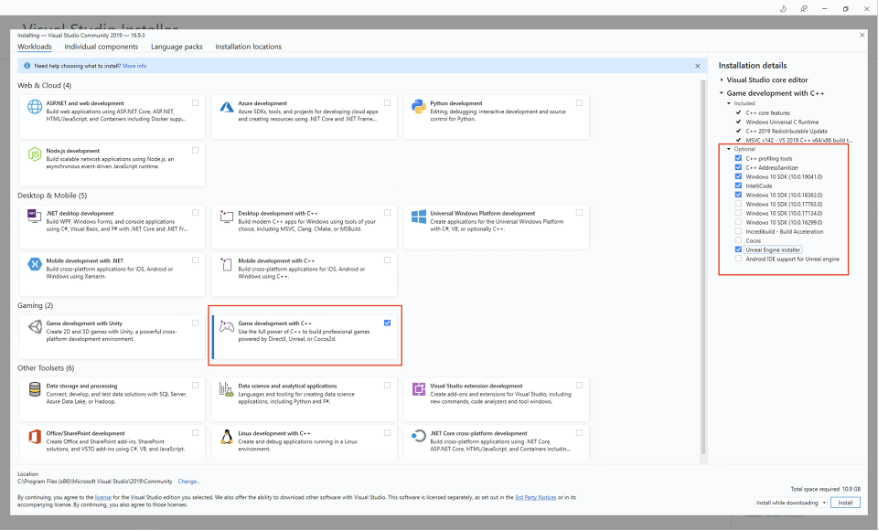Collapse the Included components list
This screenshot has width=879, height=531.
coord(729,103)
